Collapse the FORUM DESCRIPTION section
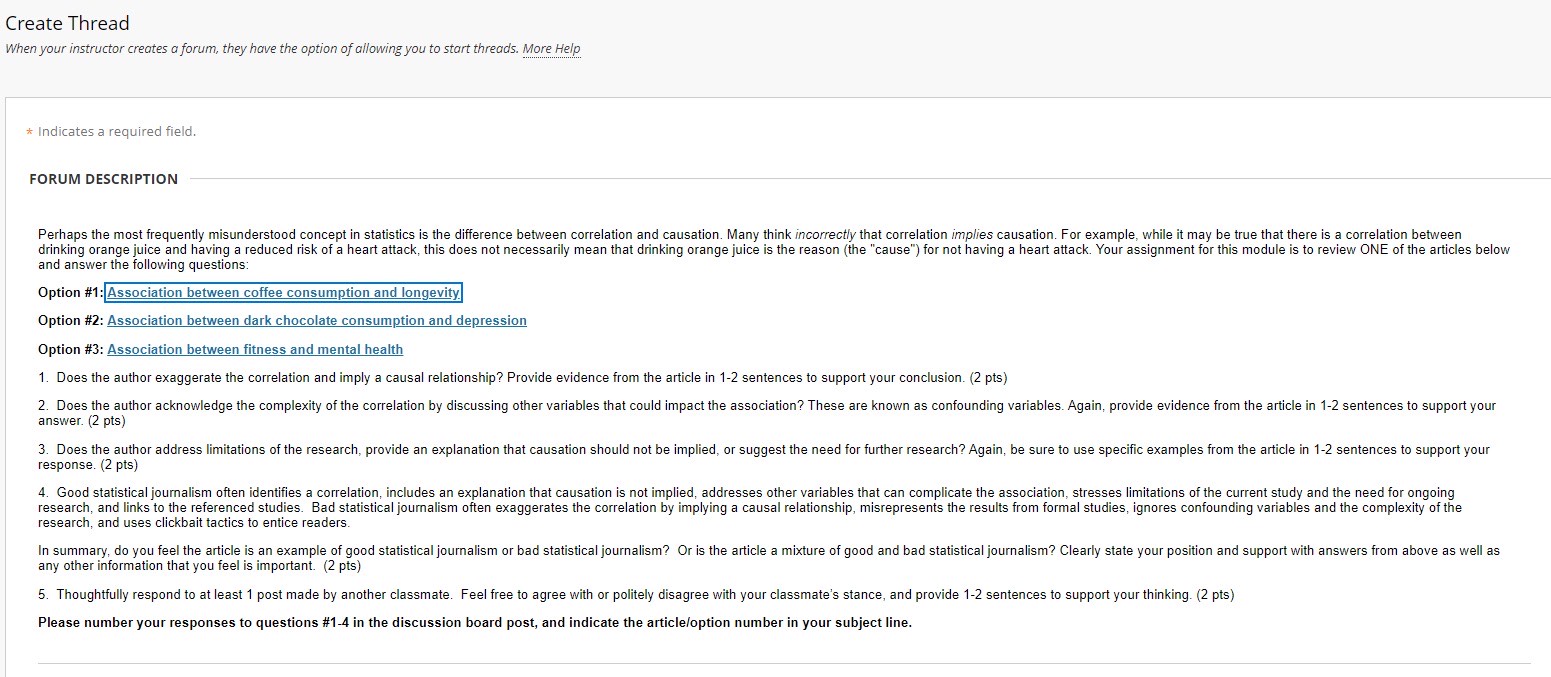The height and width of the screenshot is (677, 1551). point(104,179)
